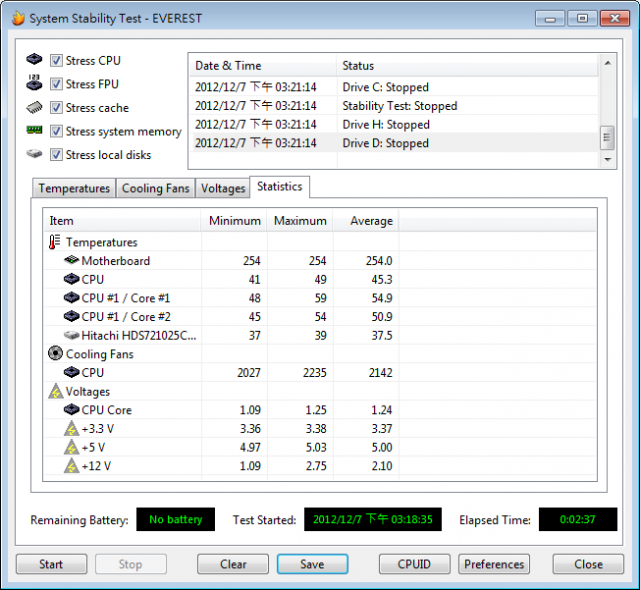The width and height of the screenshot is (640, 590).
Task: Switch to the Temperatures tab
Action: coord(74,188)
